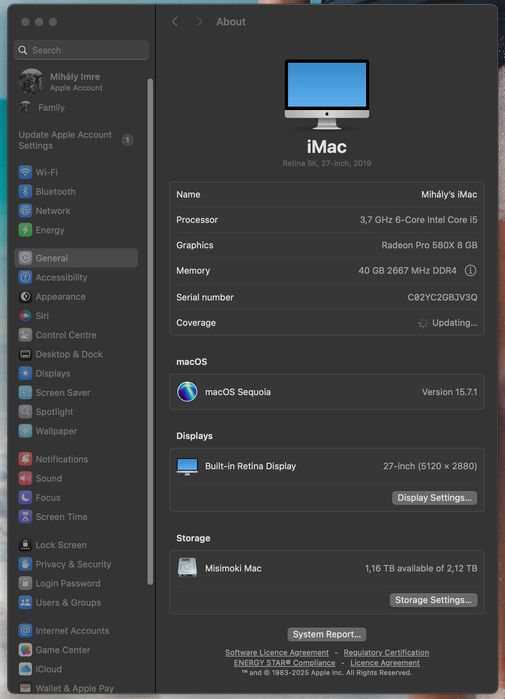Select the Bluetooth icon in sidebar
The width and height of the screenshot is (505, 699).
[25, 191]
